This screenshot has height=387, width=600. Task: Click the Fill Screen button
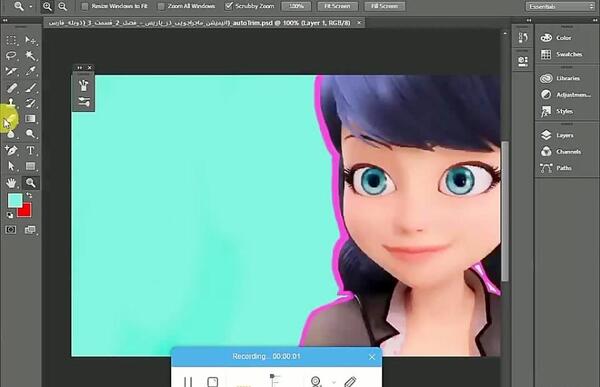pyautogui.click(x=384, y=6)
